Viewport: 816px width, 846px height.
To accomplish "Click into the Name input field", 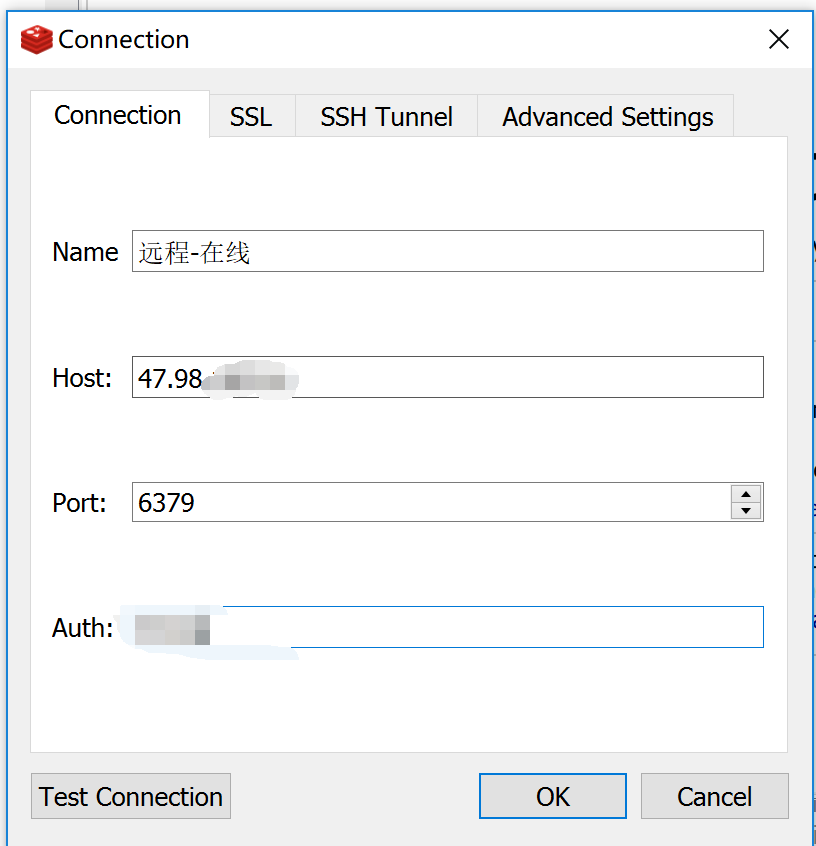I will (447, 252).
